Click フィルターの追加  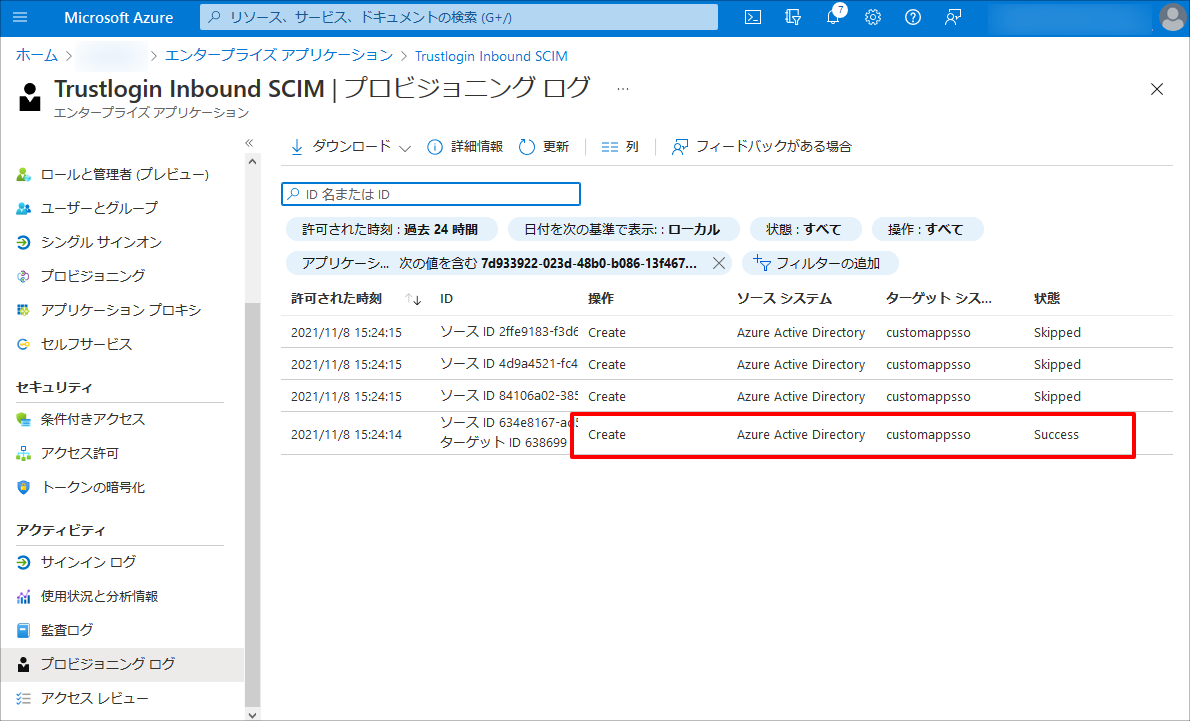[820, 263]
